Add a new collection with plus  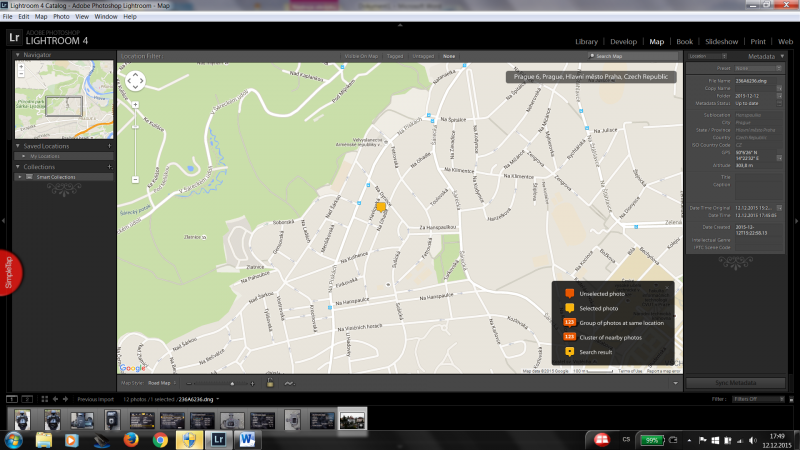pos(110,167)
